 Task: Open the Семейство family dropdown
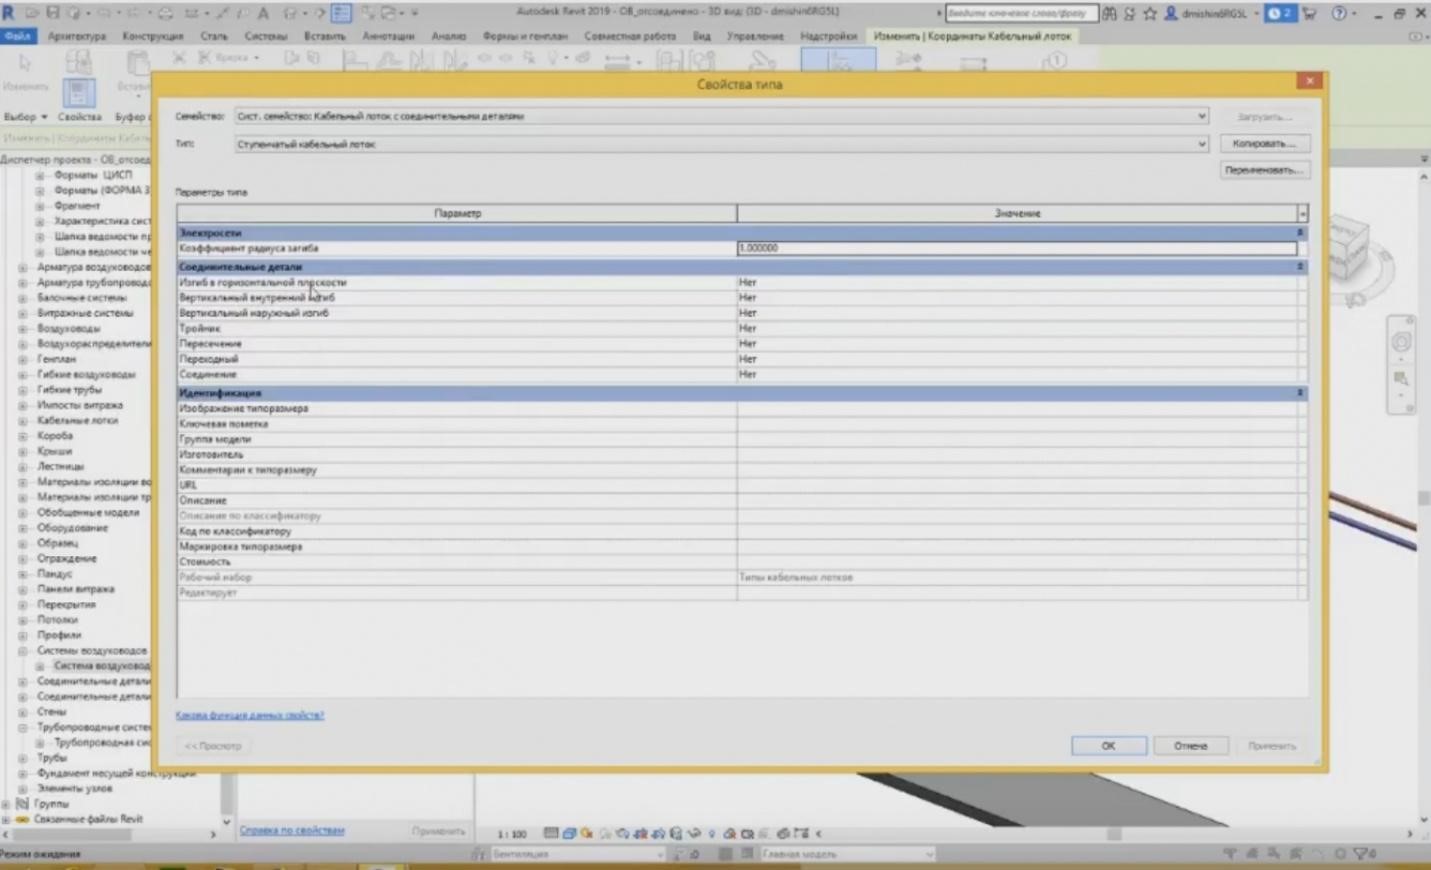pyautogui.click(x=721, y=116)
